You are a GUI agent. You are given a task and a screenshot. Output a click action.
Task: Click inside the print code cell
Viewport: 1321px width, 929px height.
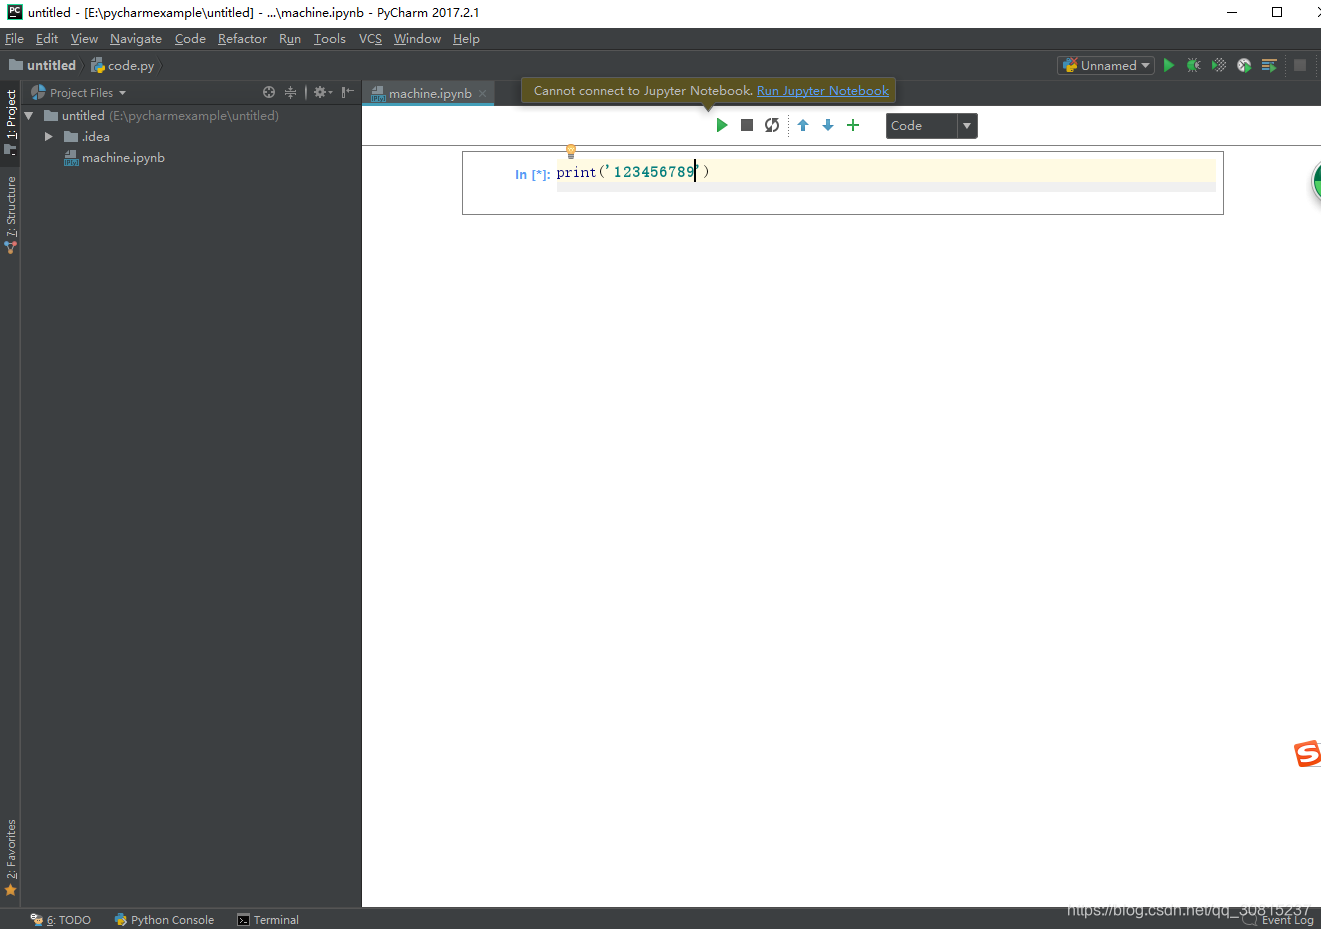click(626, 172)
